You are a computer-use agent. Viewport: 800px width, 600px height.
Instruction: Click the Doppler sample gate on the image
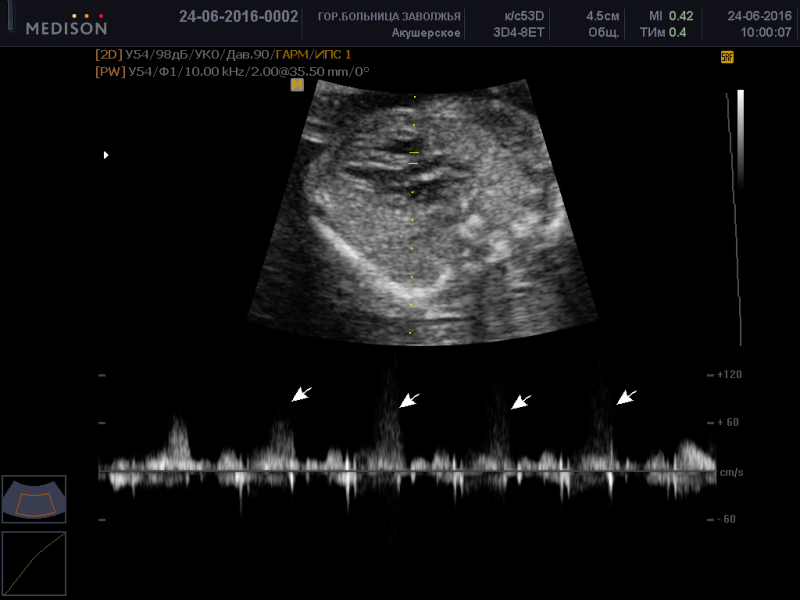413,158
